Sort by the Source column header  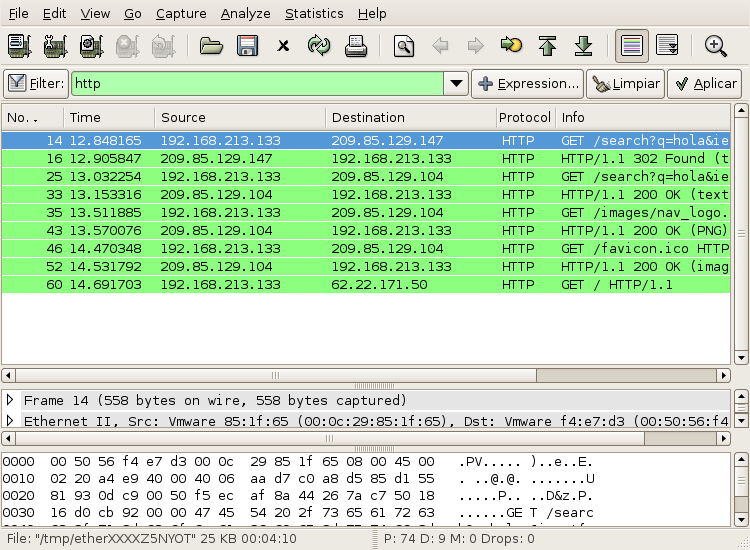pyautogui.click(x=240, y=118)
